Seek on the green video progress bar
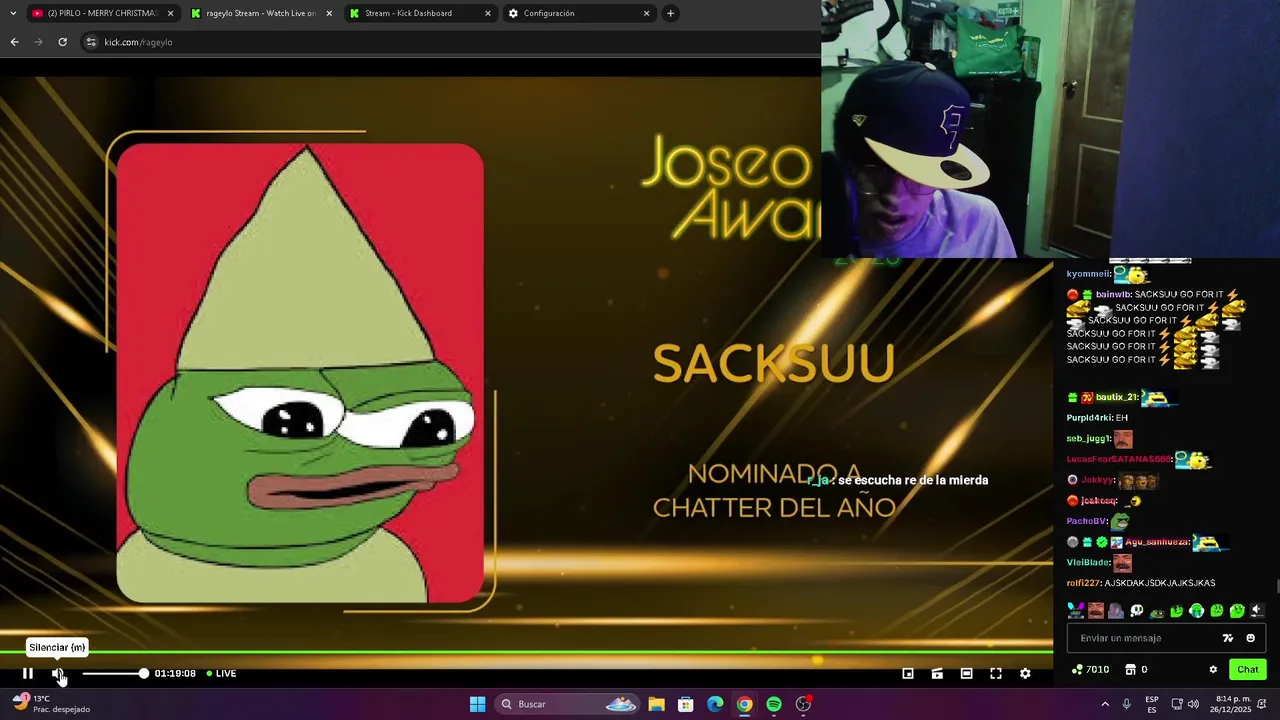This screenshot has height=720, width=1280. coord(526,654)
